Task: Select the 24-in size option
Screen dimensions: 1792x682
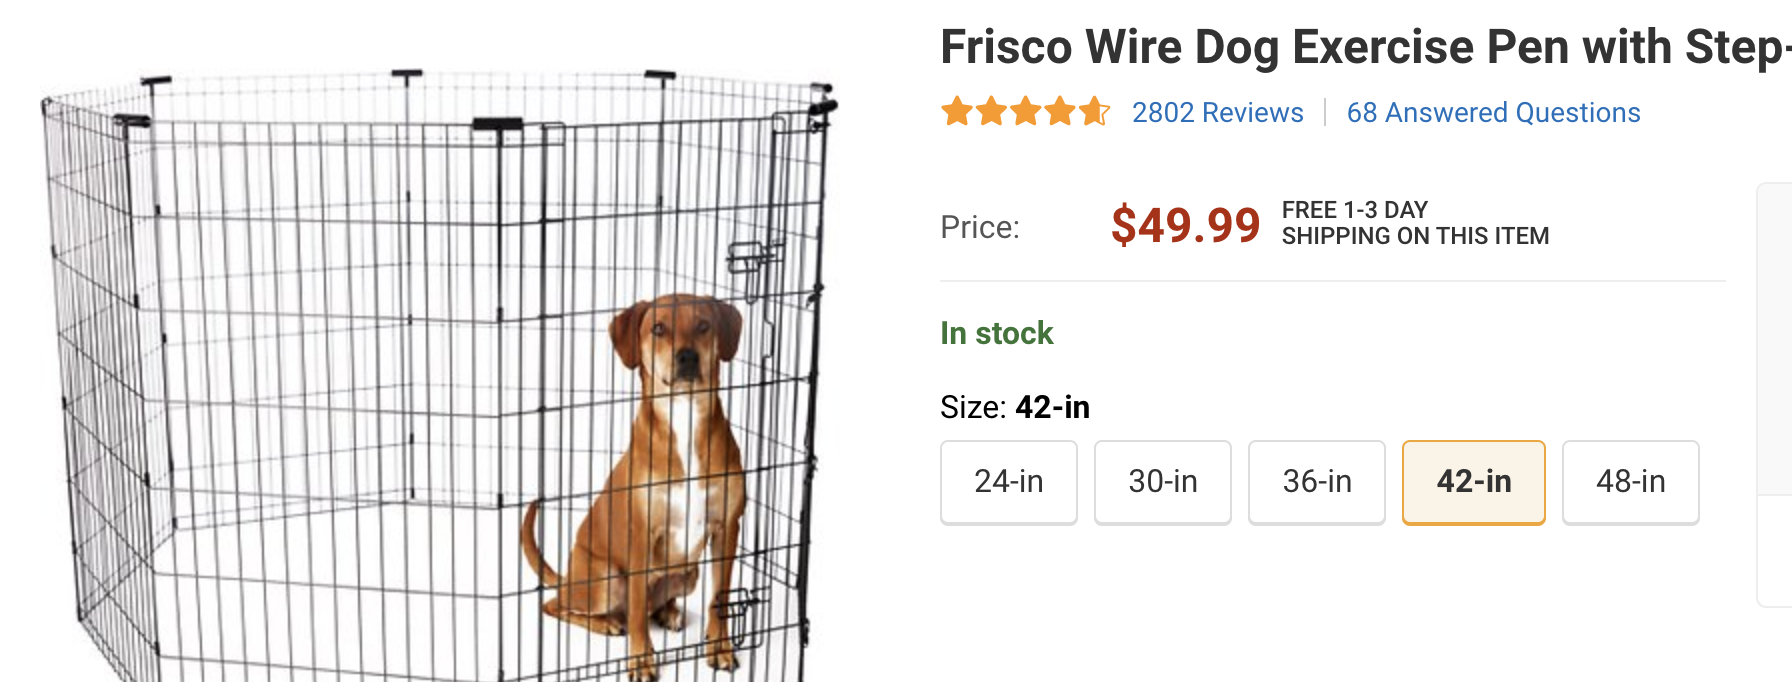Action: (x=1008, y=482)
